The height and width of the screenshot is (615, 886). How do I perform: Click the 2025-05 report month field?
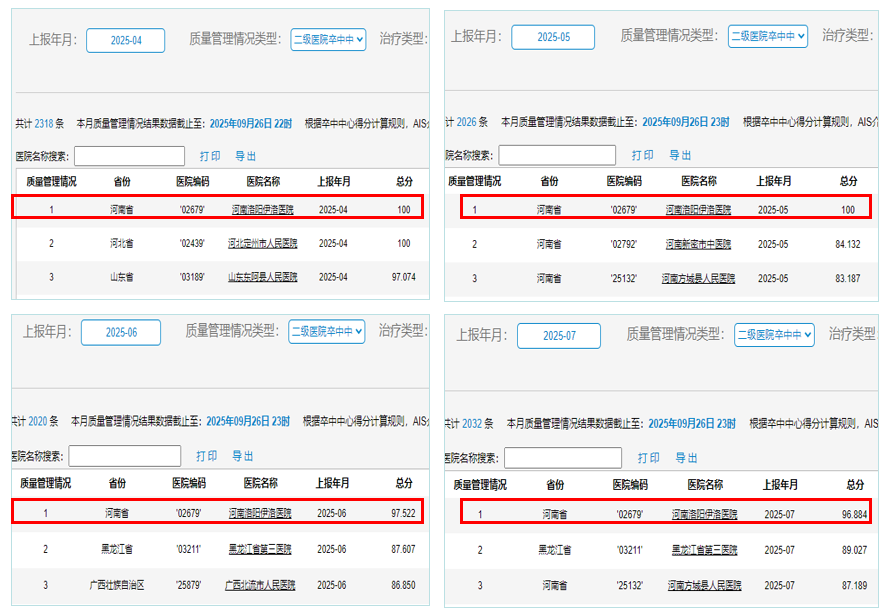click(553, 37)
